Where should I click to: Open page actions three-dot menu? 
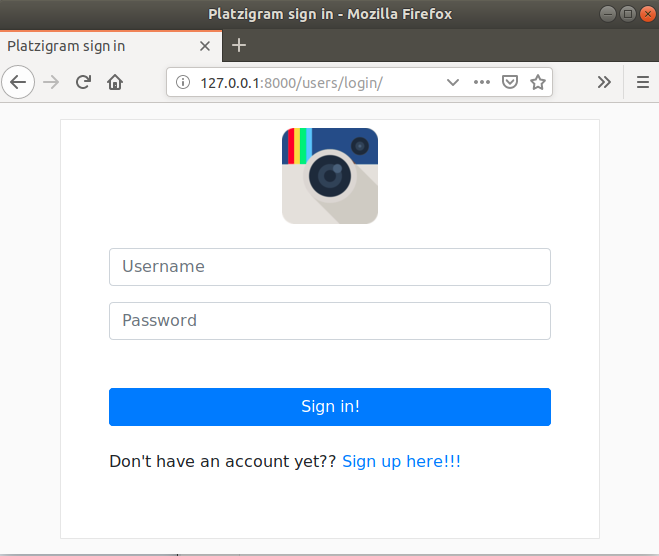point(482,82)
